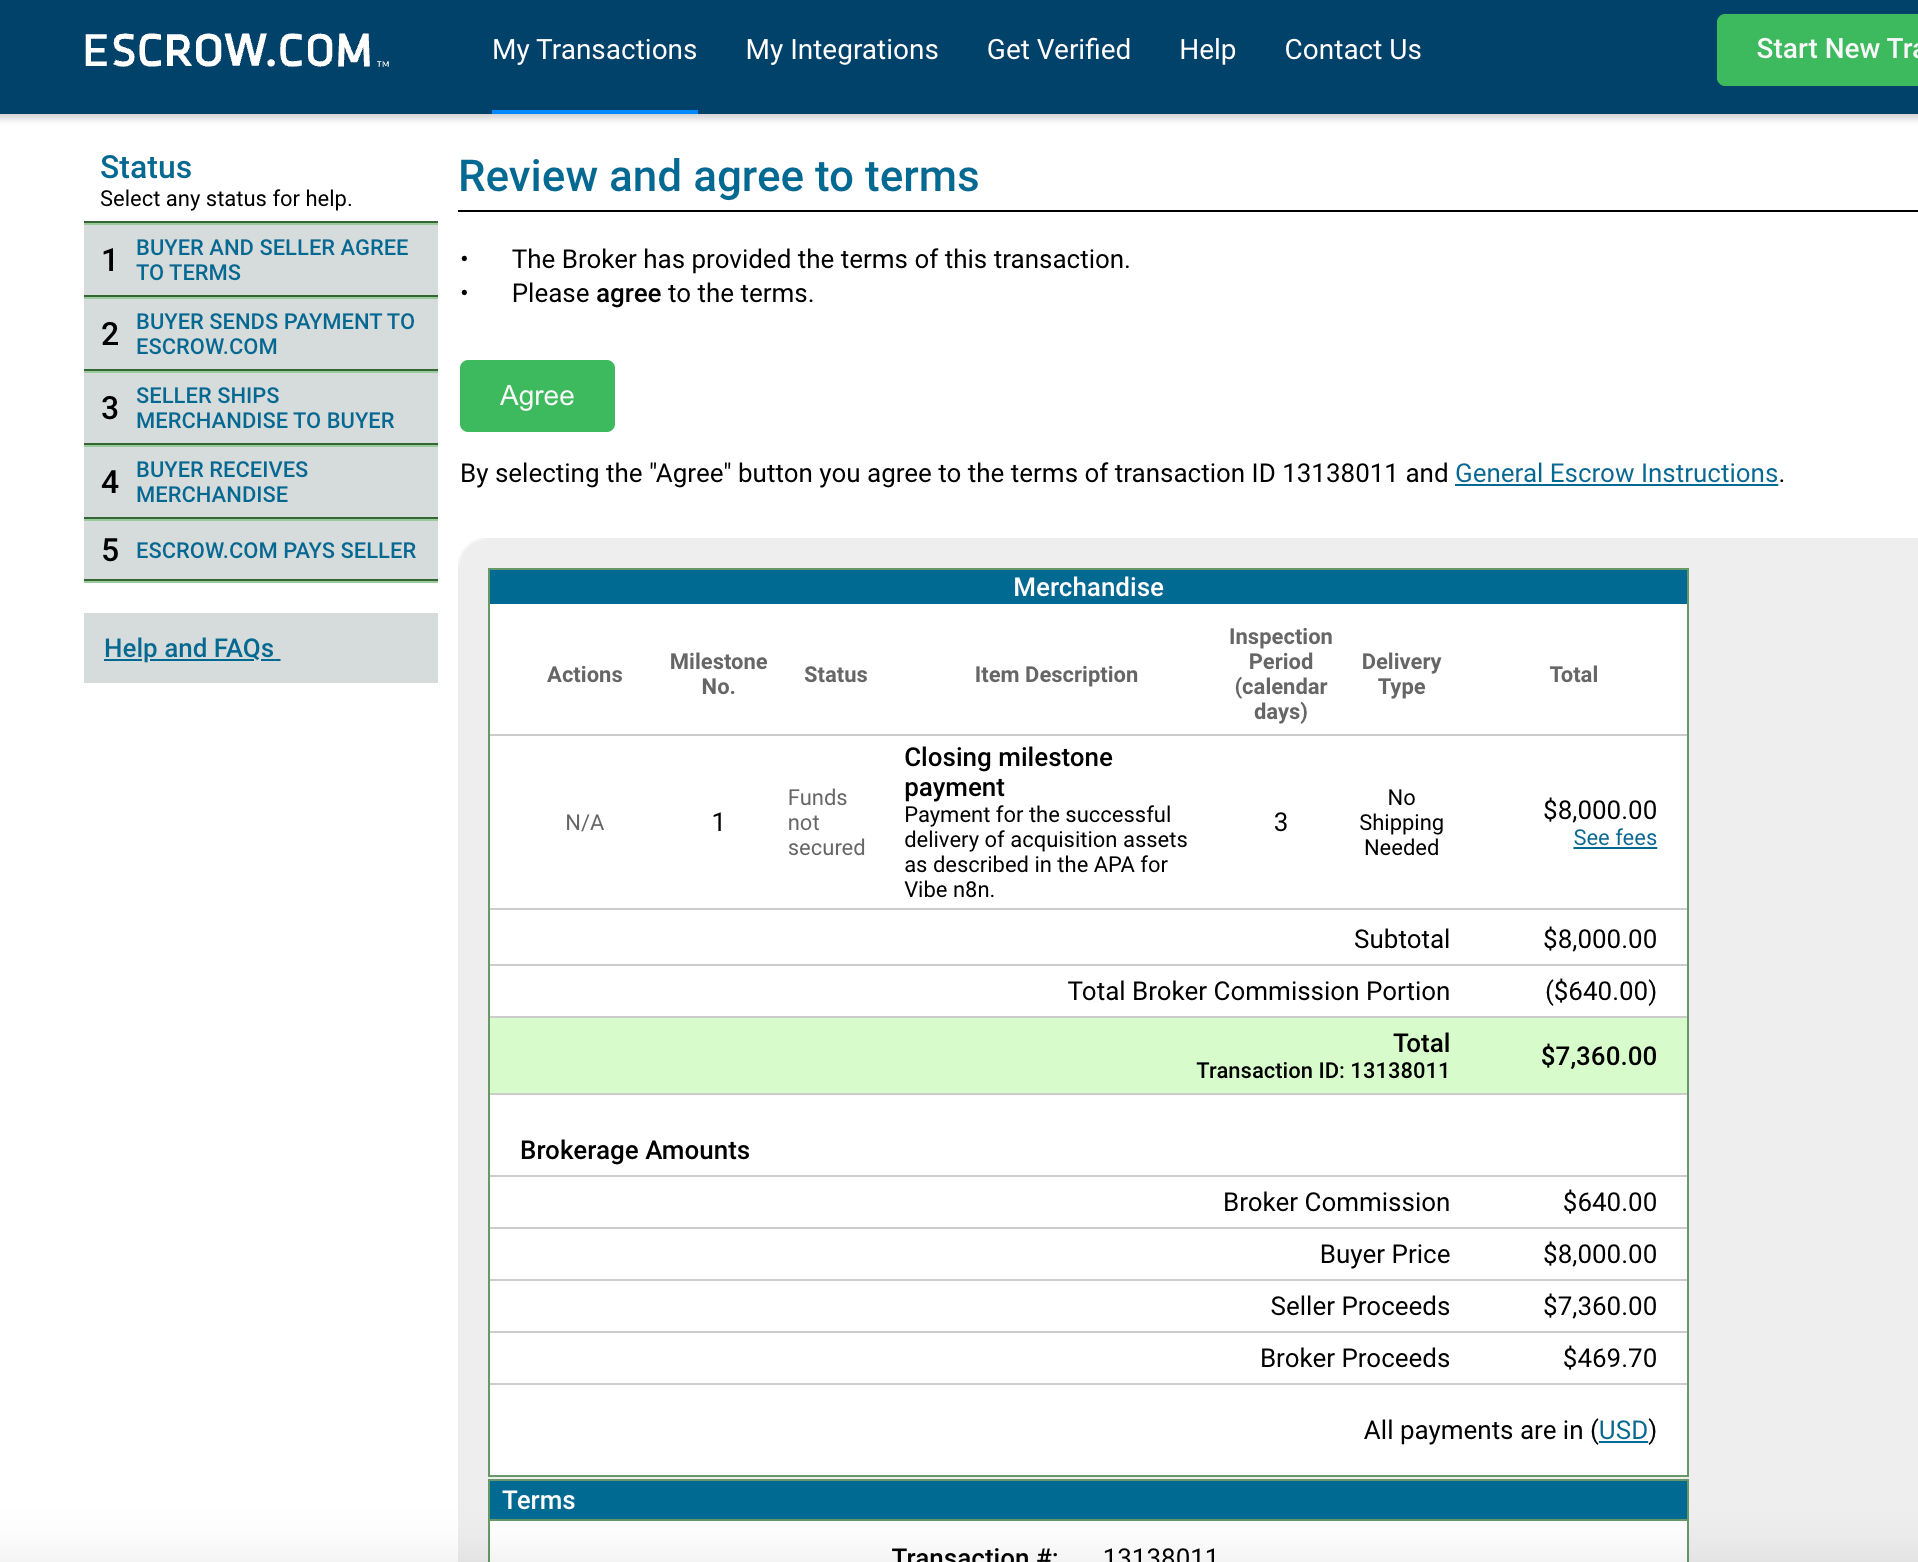Click the See fees link
This screenshot has height=1562, width=1918.
tap(1614, 838)
